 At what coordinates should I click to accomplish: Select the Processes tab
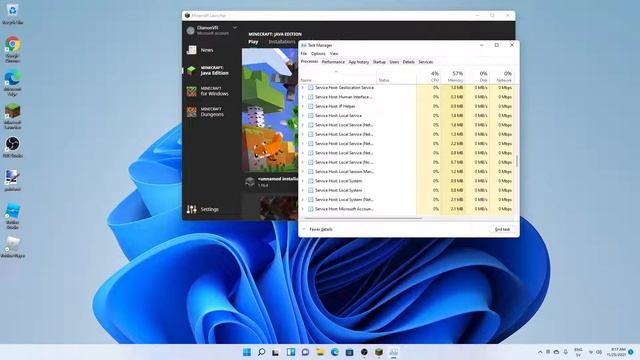(309, 62)
